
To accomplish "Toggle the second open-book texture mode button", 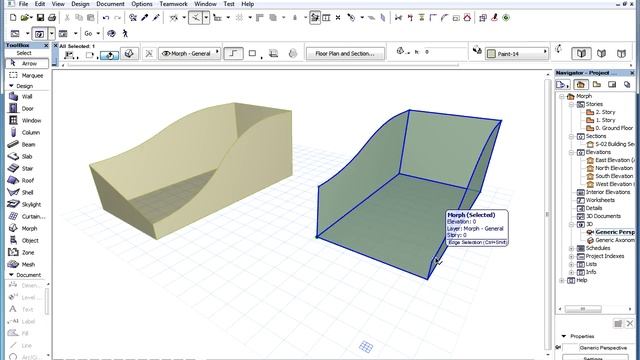I will [x=601, y=53].
